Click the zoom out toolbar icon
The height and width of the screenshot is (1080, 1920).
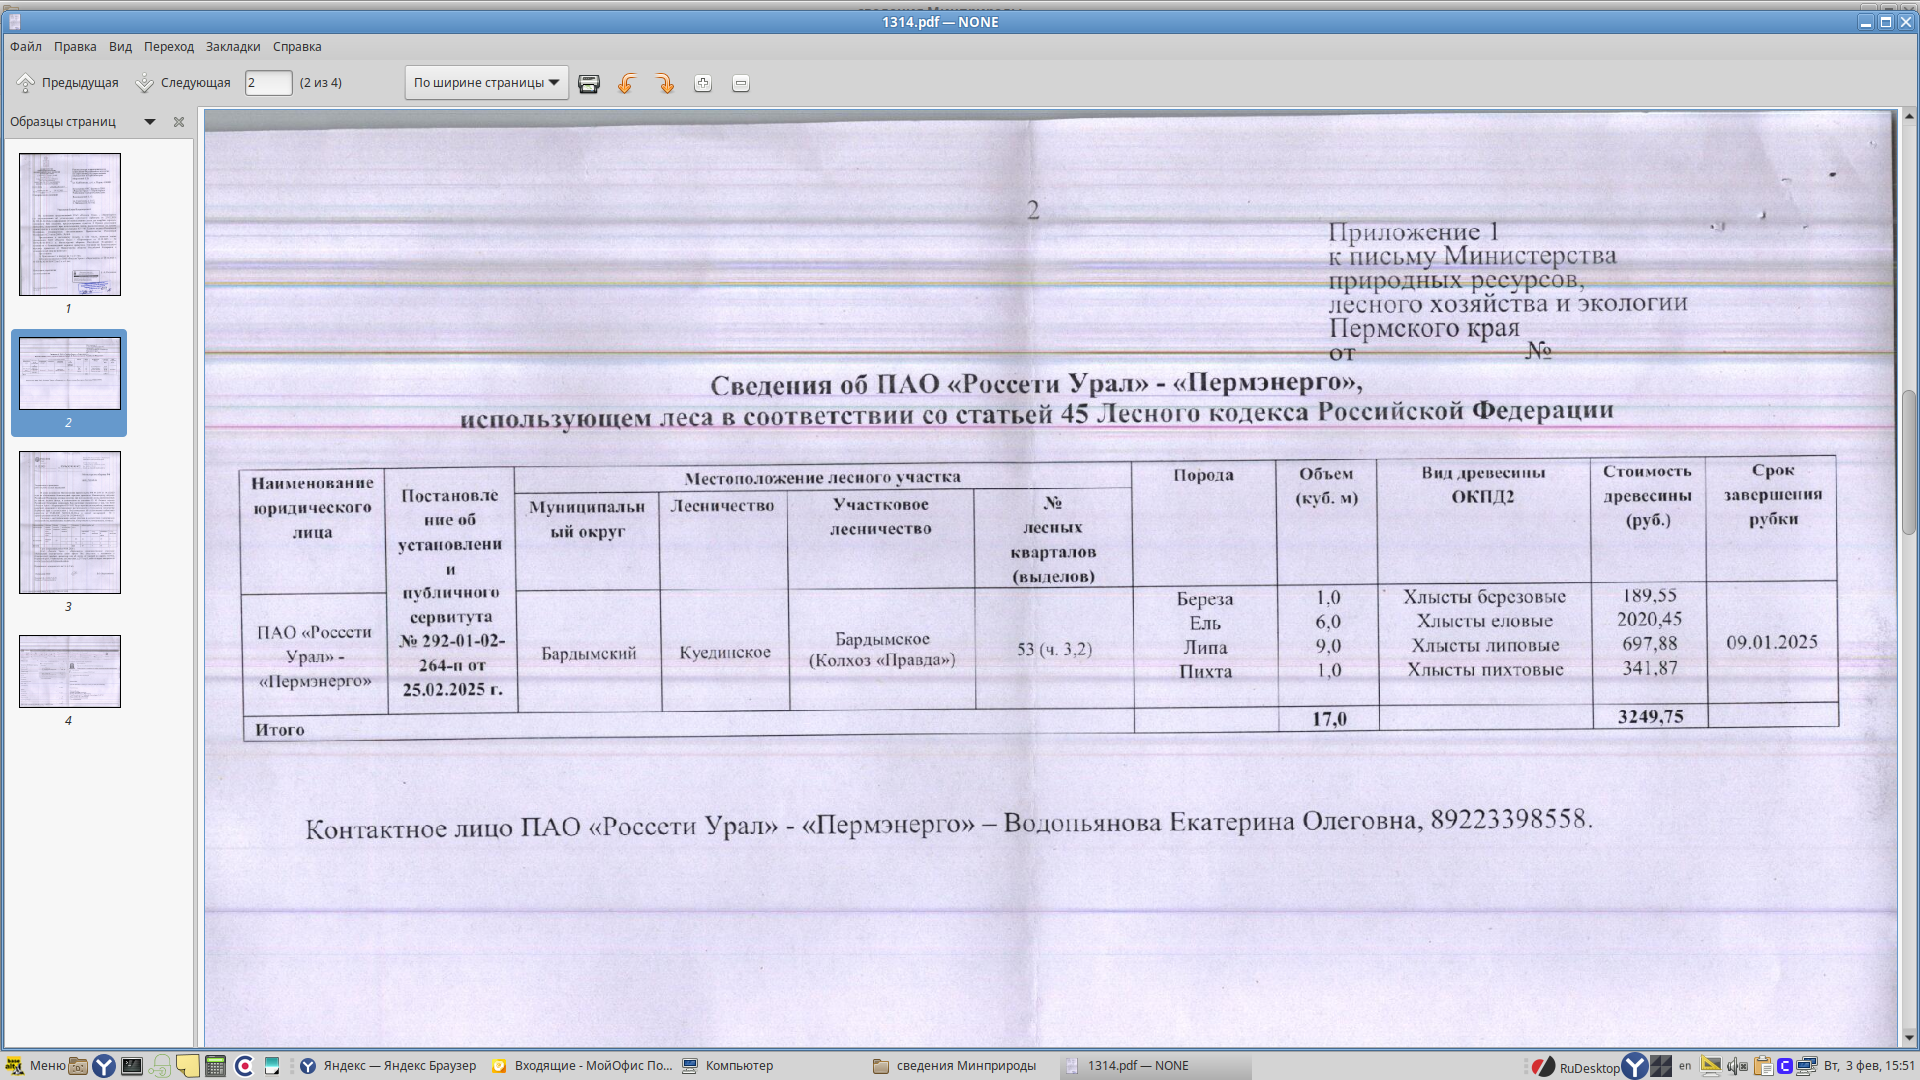coord(741,84)
